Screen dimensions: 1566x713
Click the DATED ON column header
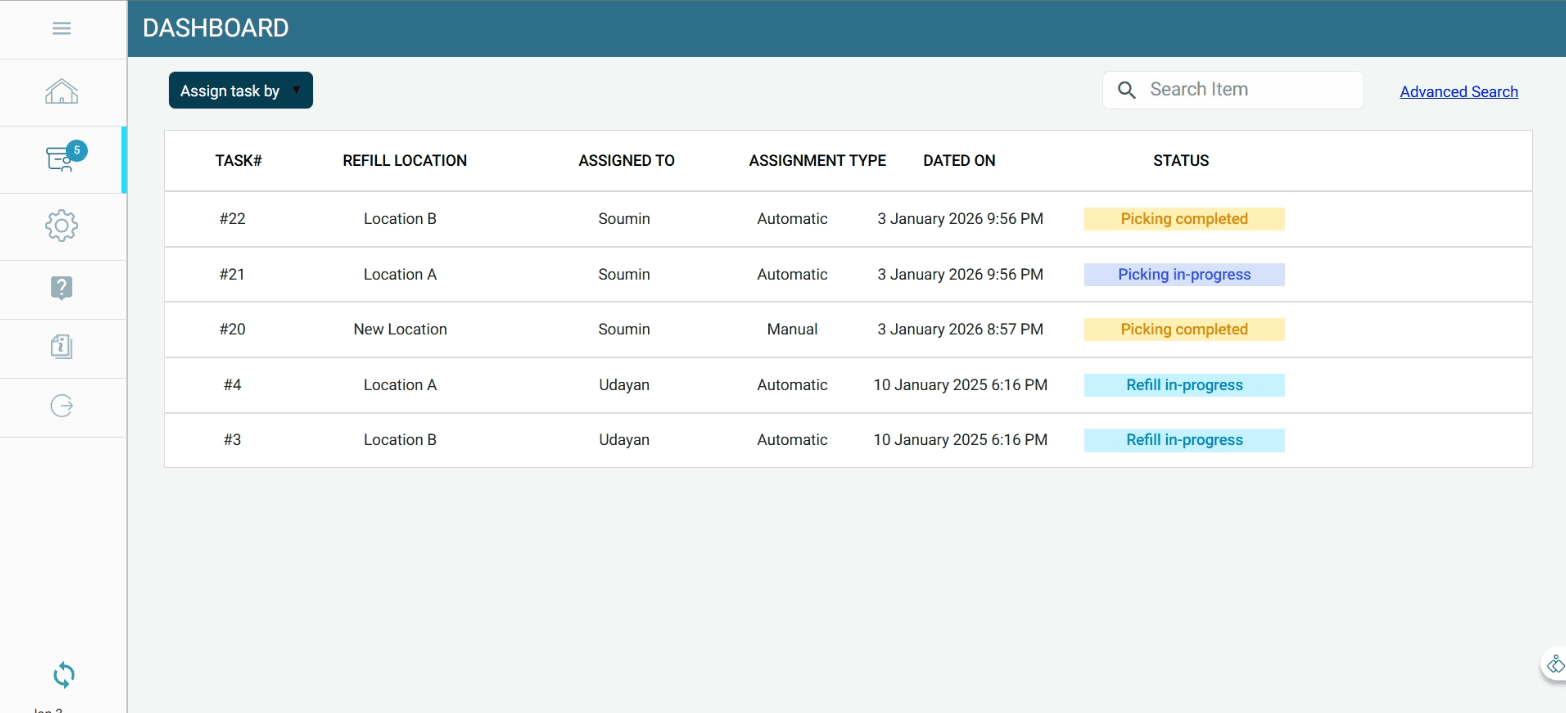click(x=959, y=160)
